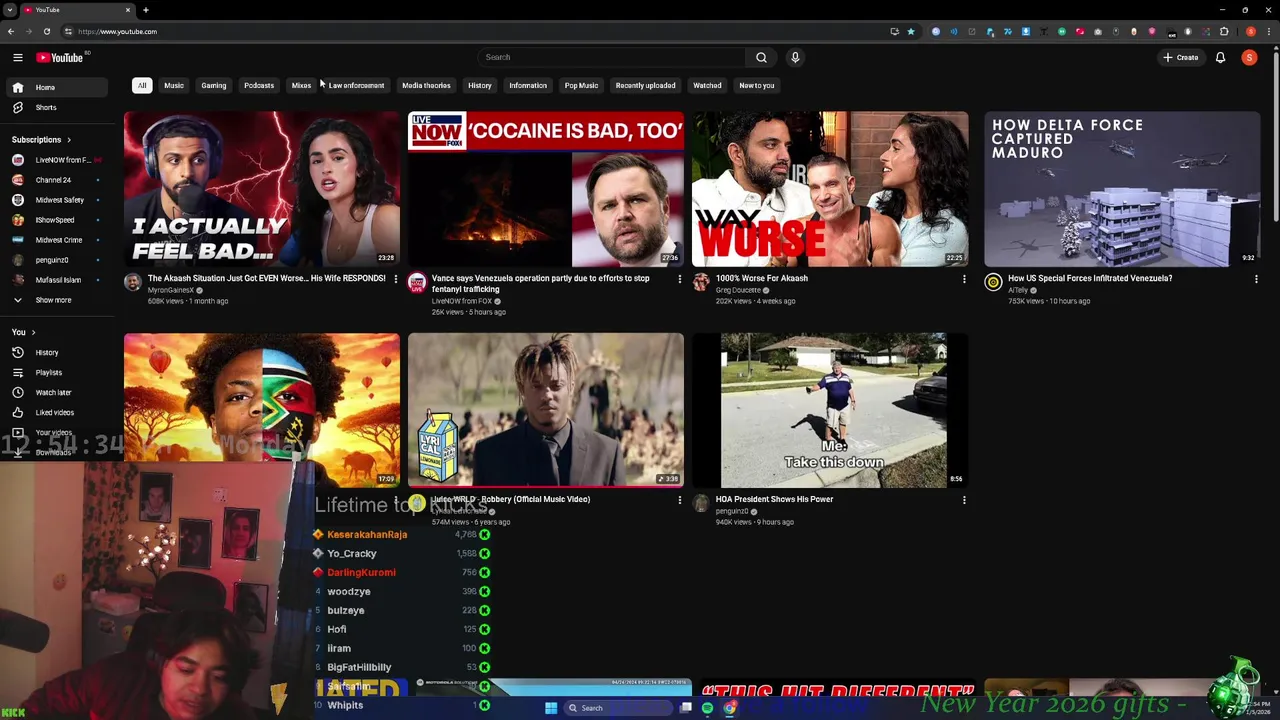Open options menu for 1000% Worse For Akaash
The height and width of the screenshot is (720, 1280).
click(964, 279)
